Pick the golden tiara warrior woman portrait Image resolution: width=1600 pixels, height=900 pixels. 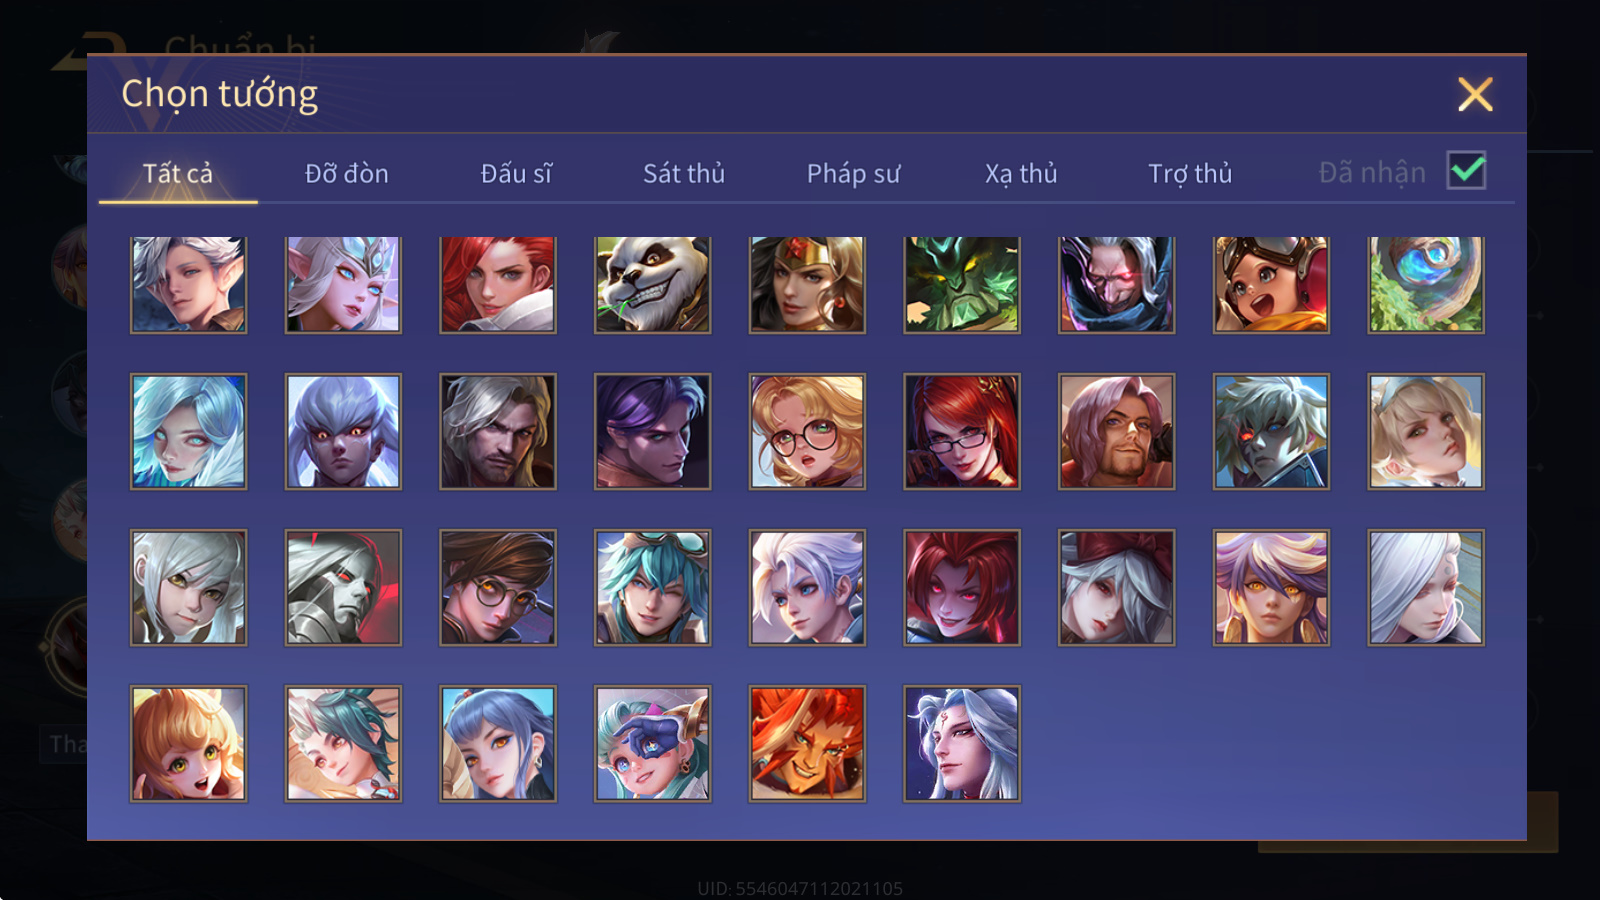(807, 284)
